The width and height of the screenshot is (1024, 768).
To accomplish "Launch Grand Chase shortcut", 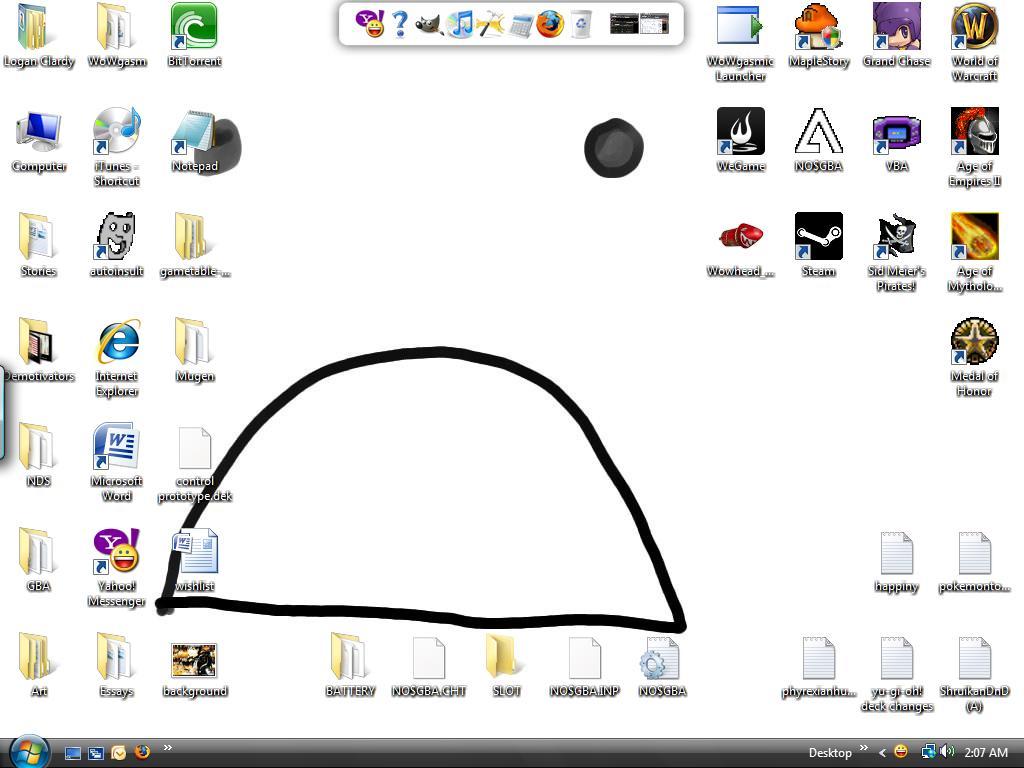I will (896, 36).
